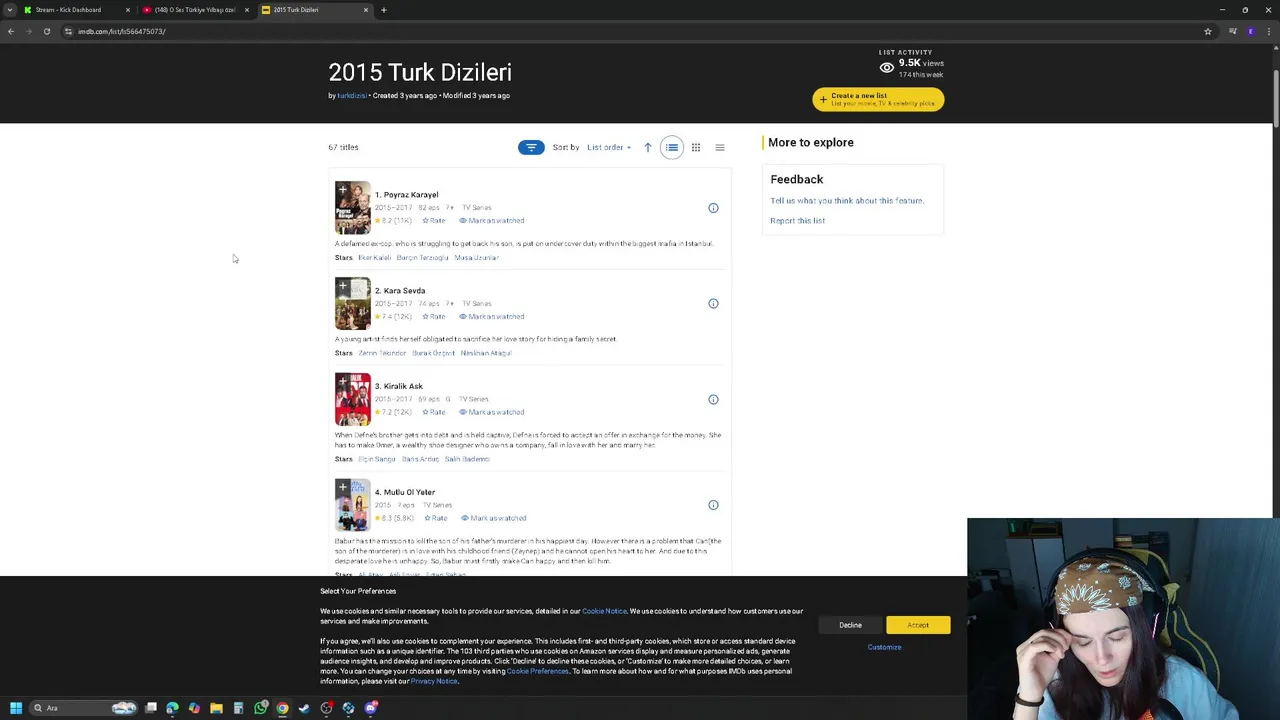
Task: Expand the List order sort dropdown
Action: [x=608, y=147]
